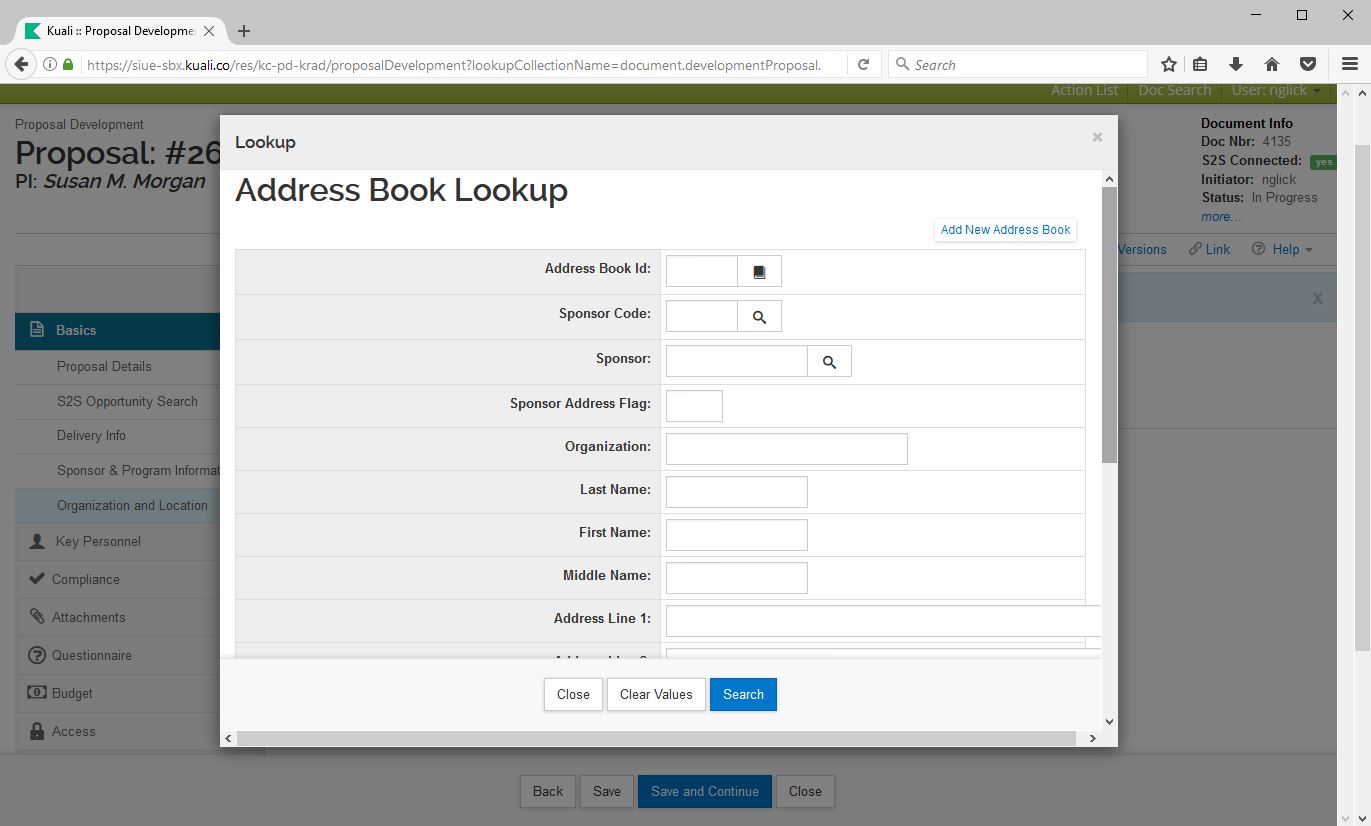1371x826 pixels.
Task: Click the Sponsor field magnifier icon
Action: click(x=829, y=362)
